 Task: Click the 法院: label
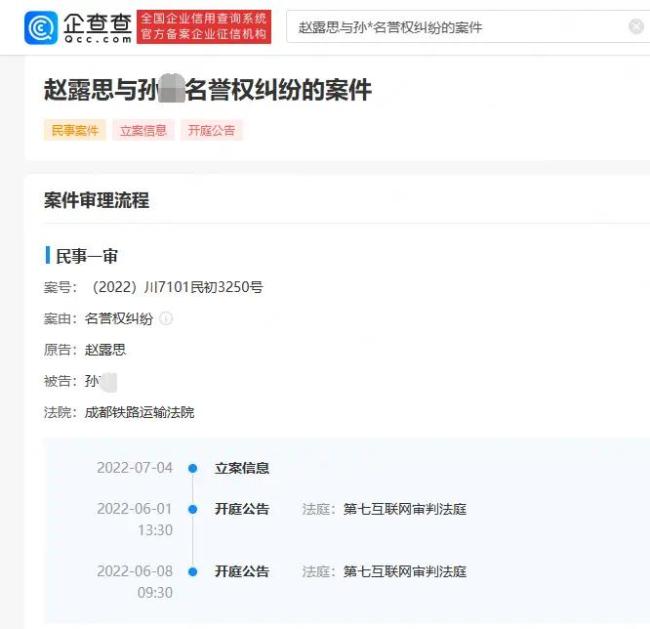pos(61,412)
